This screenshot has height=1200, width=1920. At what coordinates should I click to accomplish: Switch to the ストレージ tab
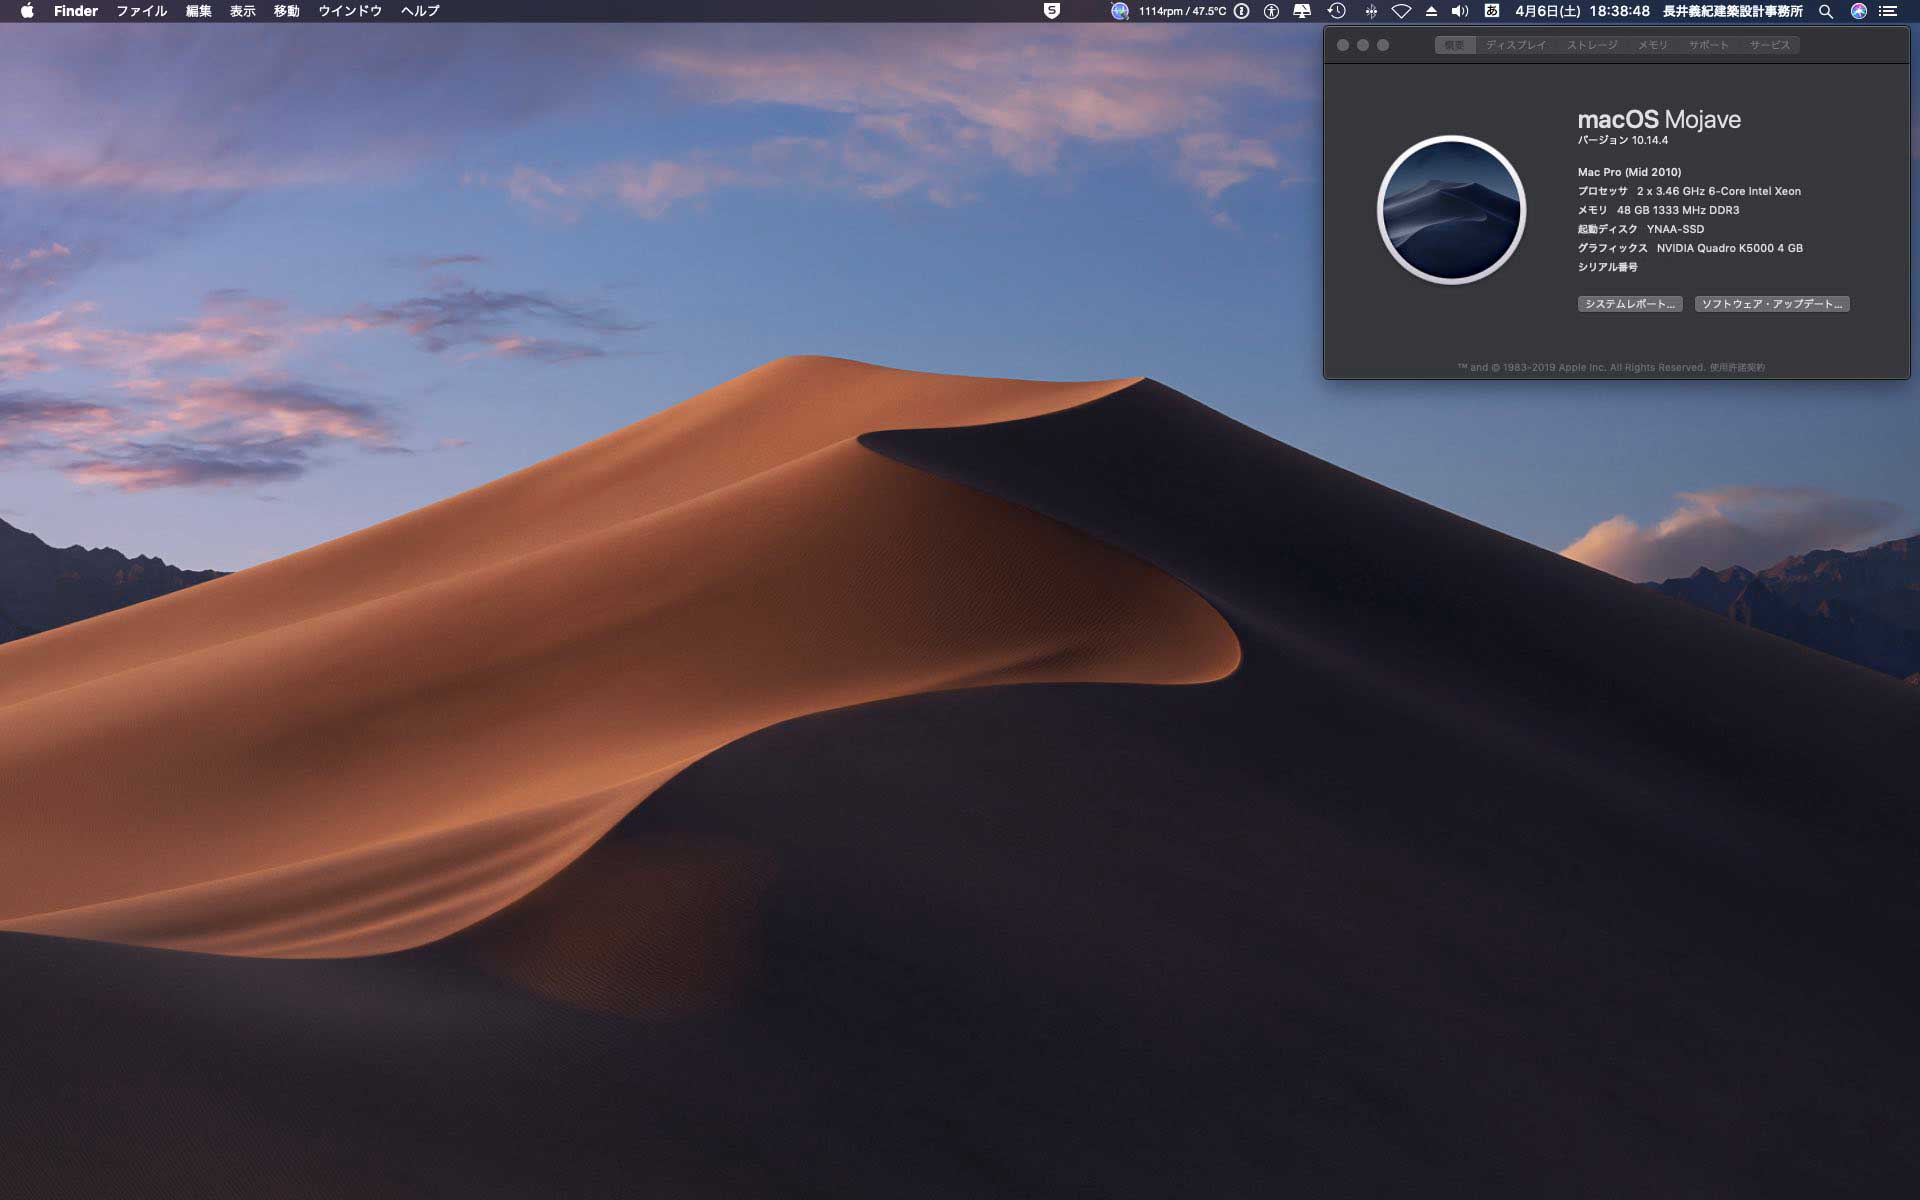[1592, 45]
